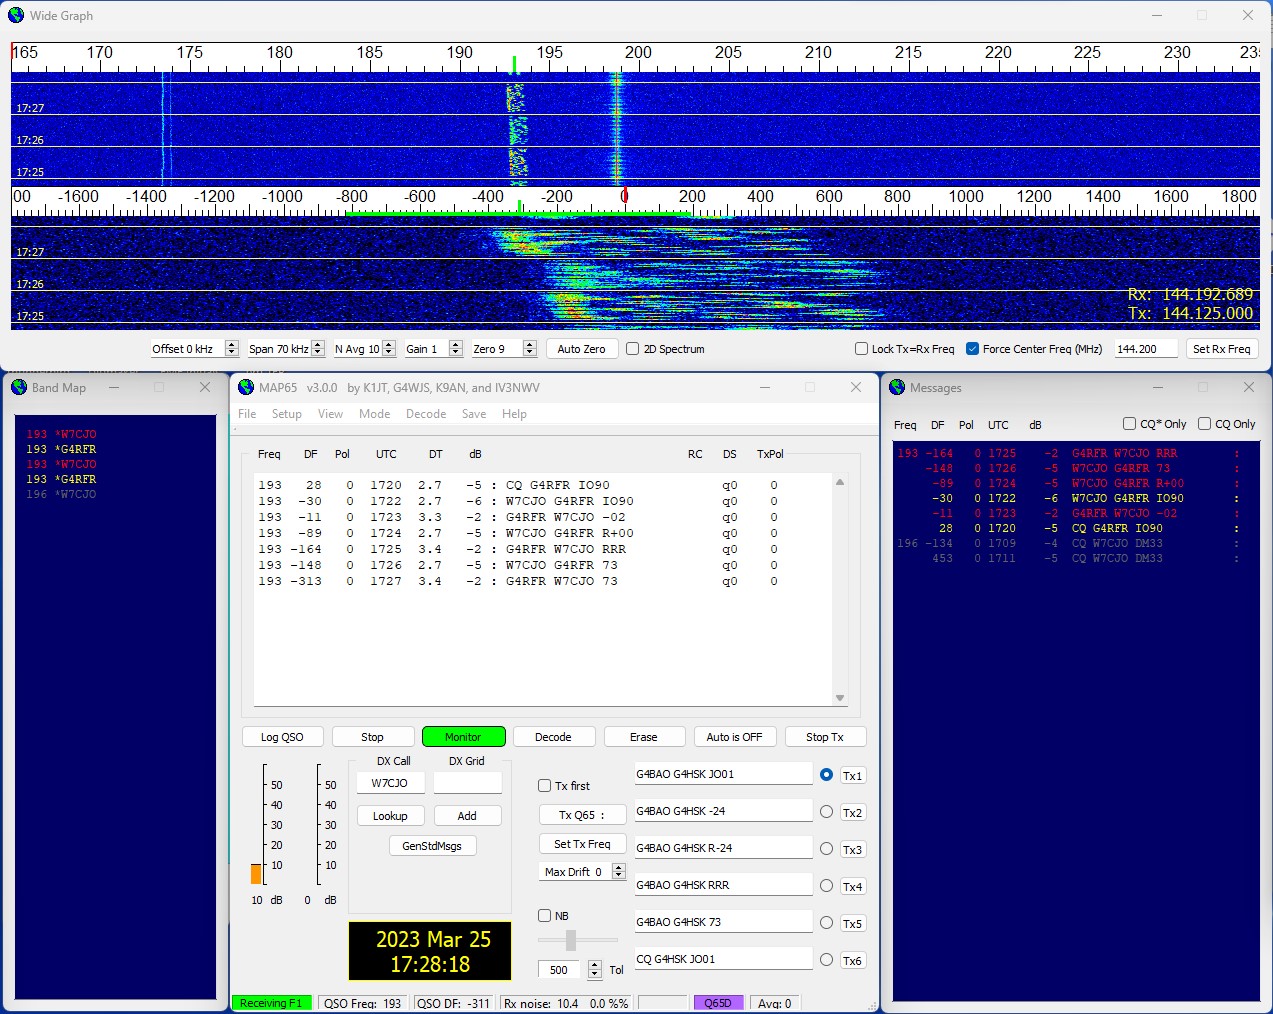The height and width of the screenshot is (1014, 1273).
Task: Open the Decode menu
Action: pyautogui.click(x=425, y=414)
